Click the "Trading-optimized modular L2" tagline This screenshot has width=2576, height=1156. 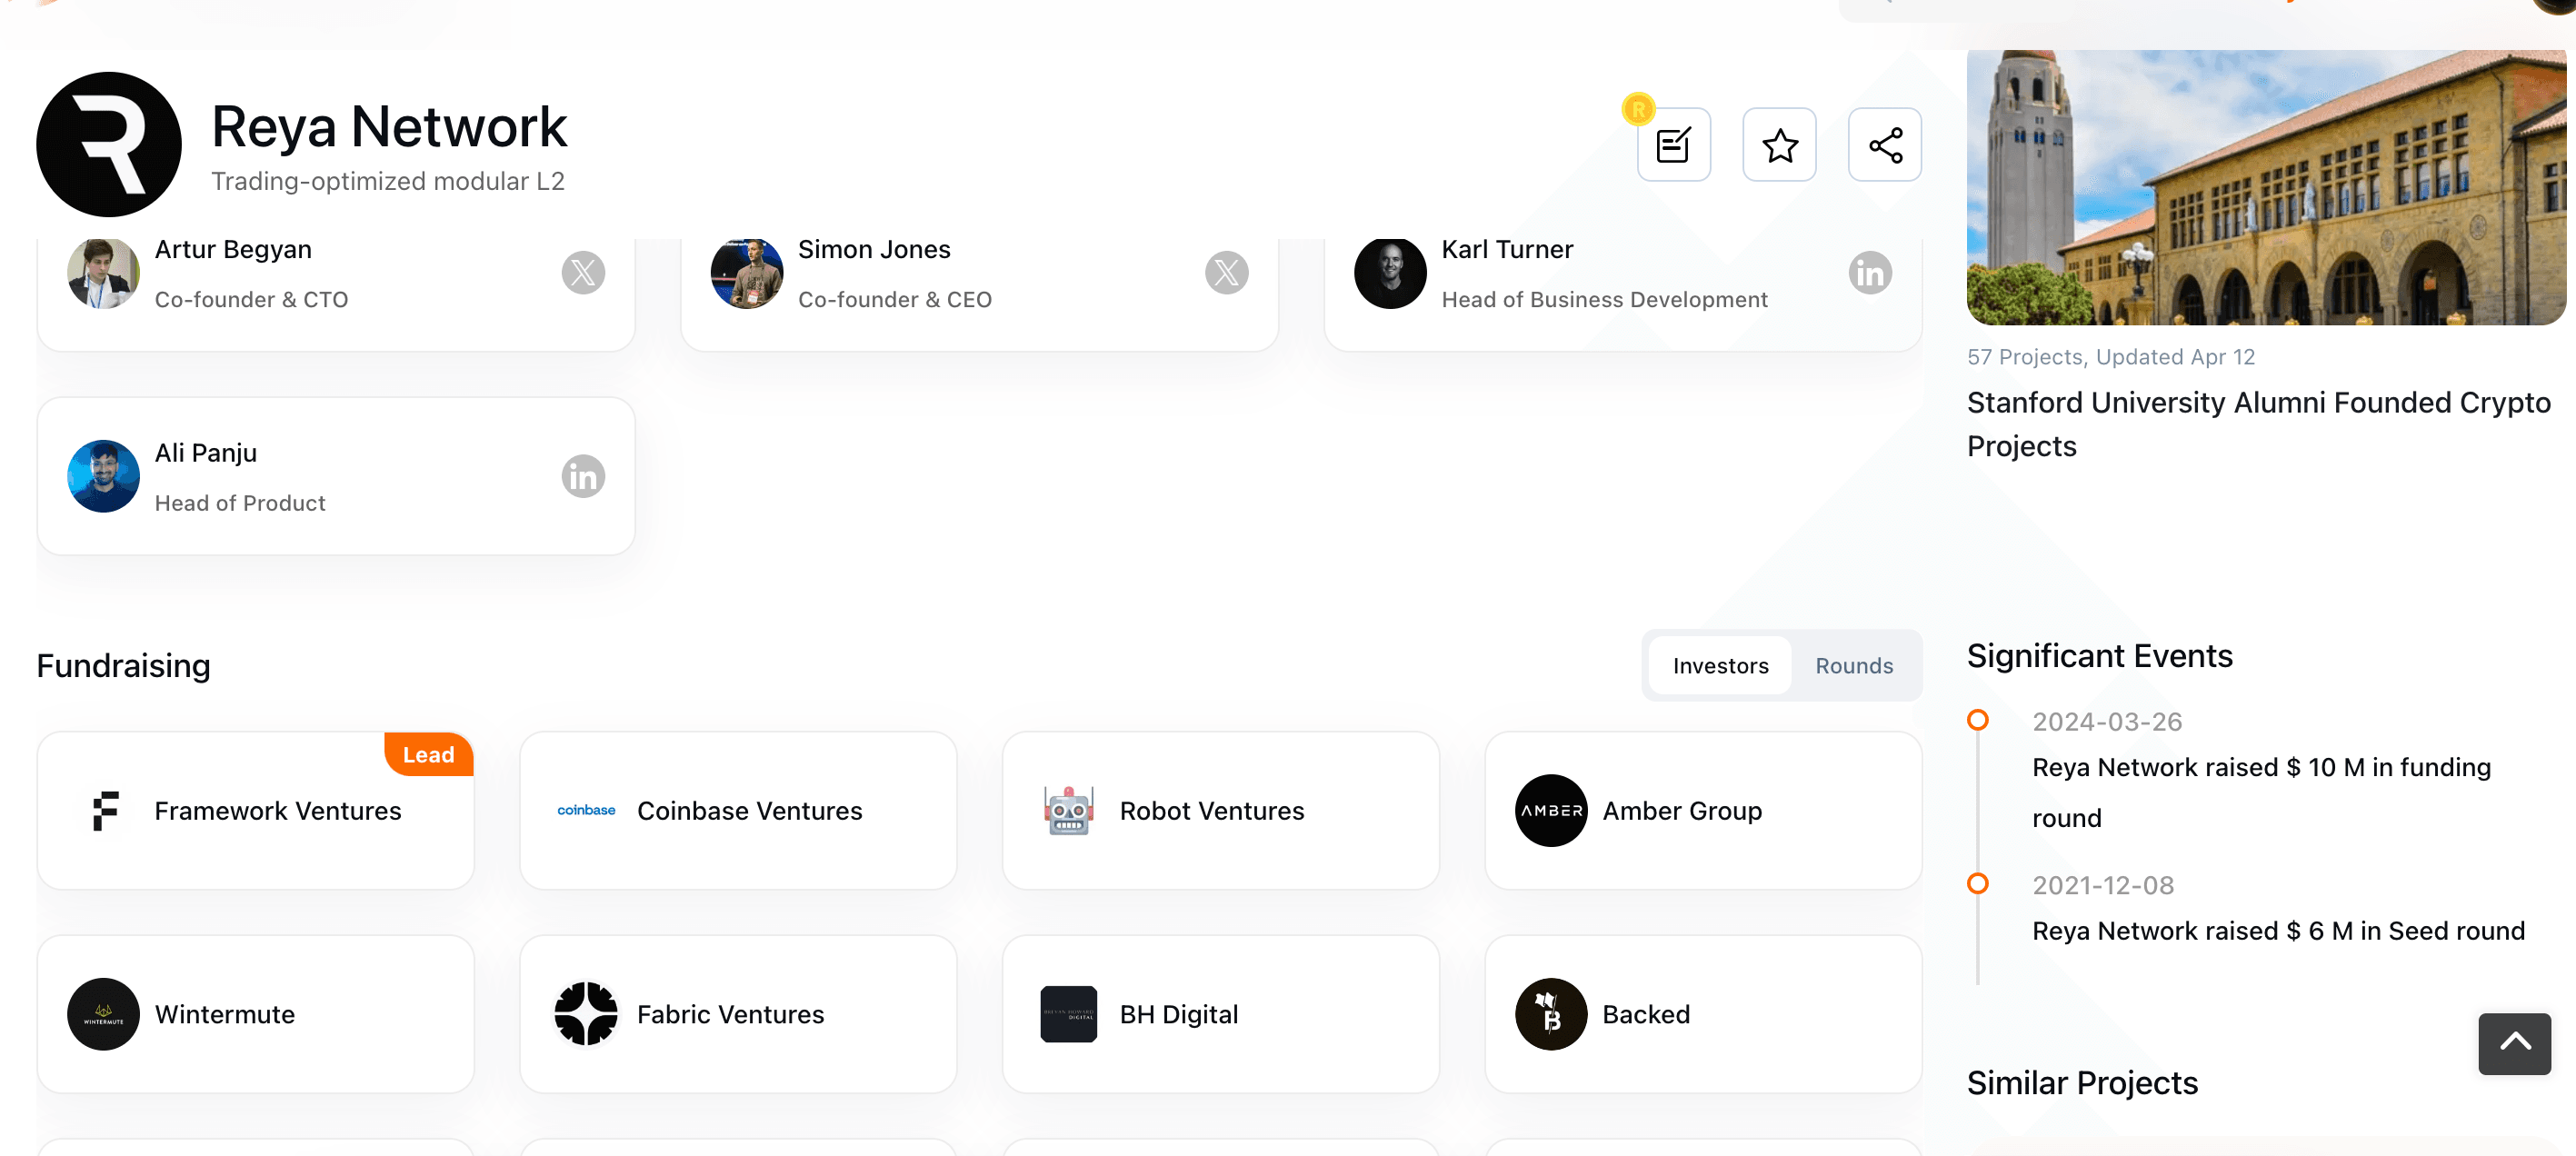coord(388,181)
